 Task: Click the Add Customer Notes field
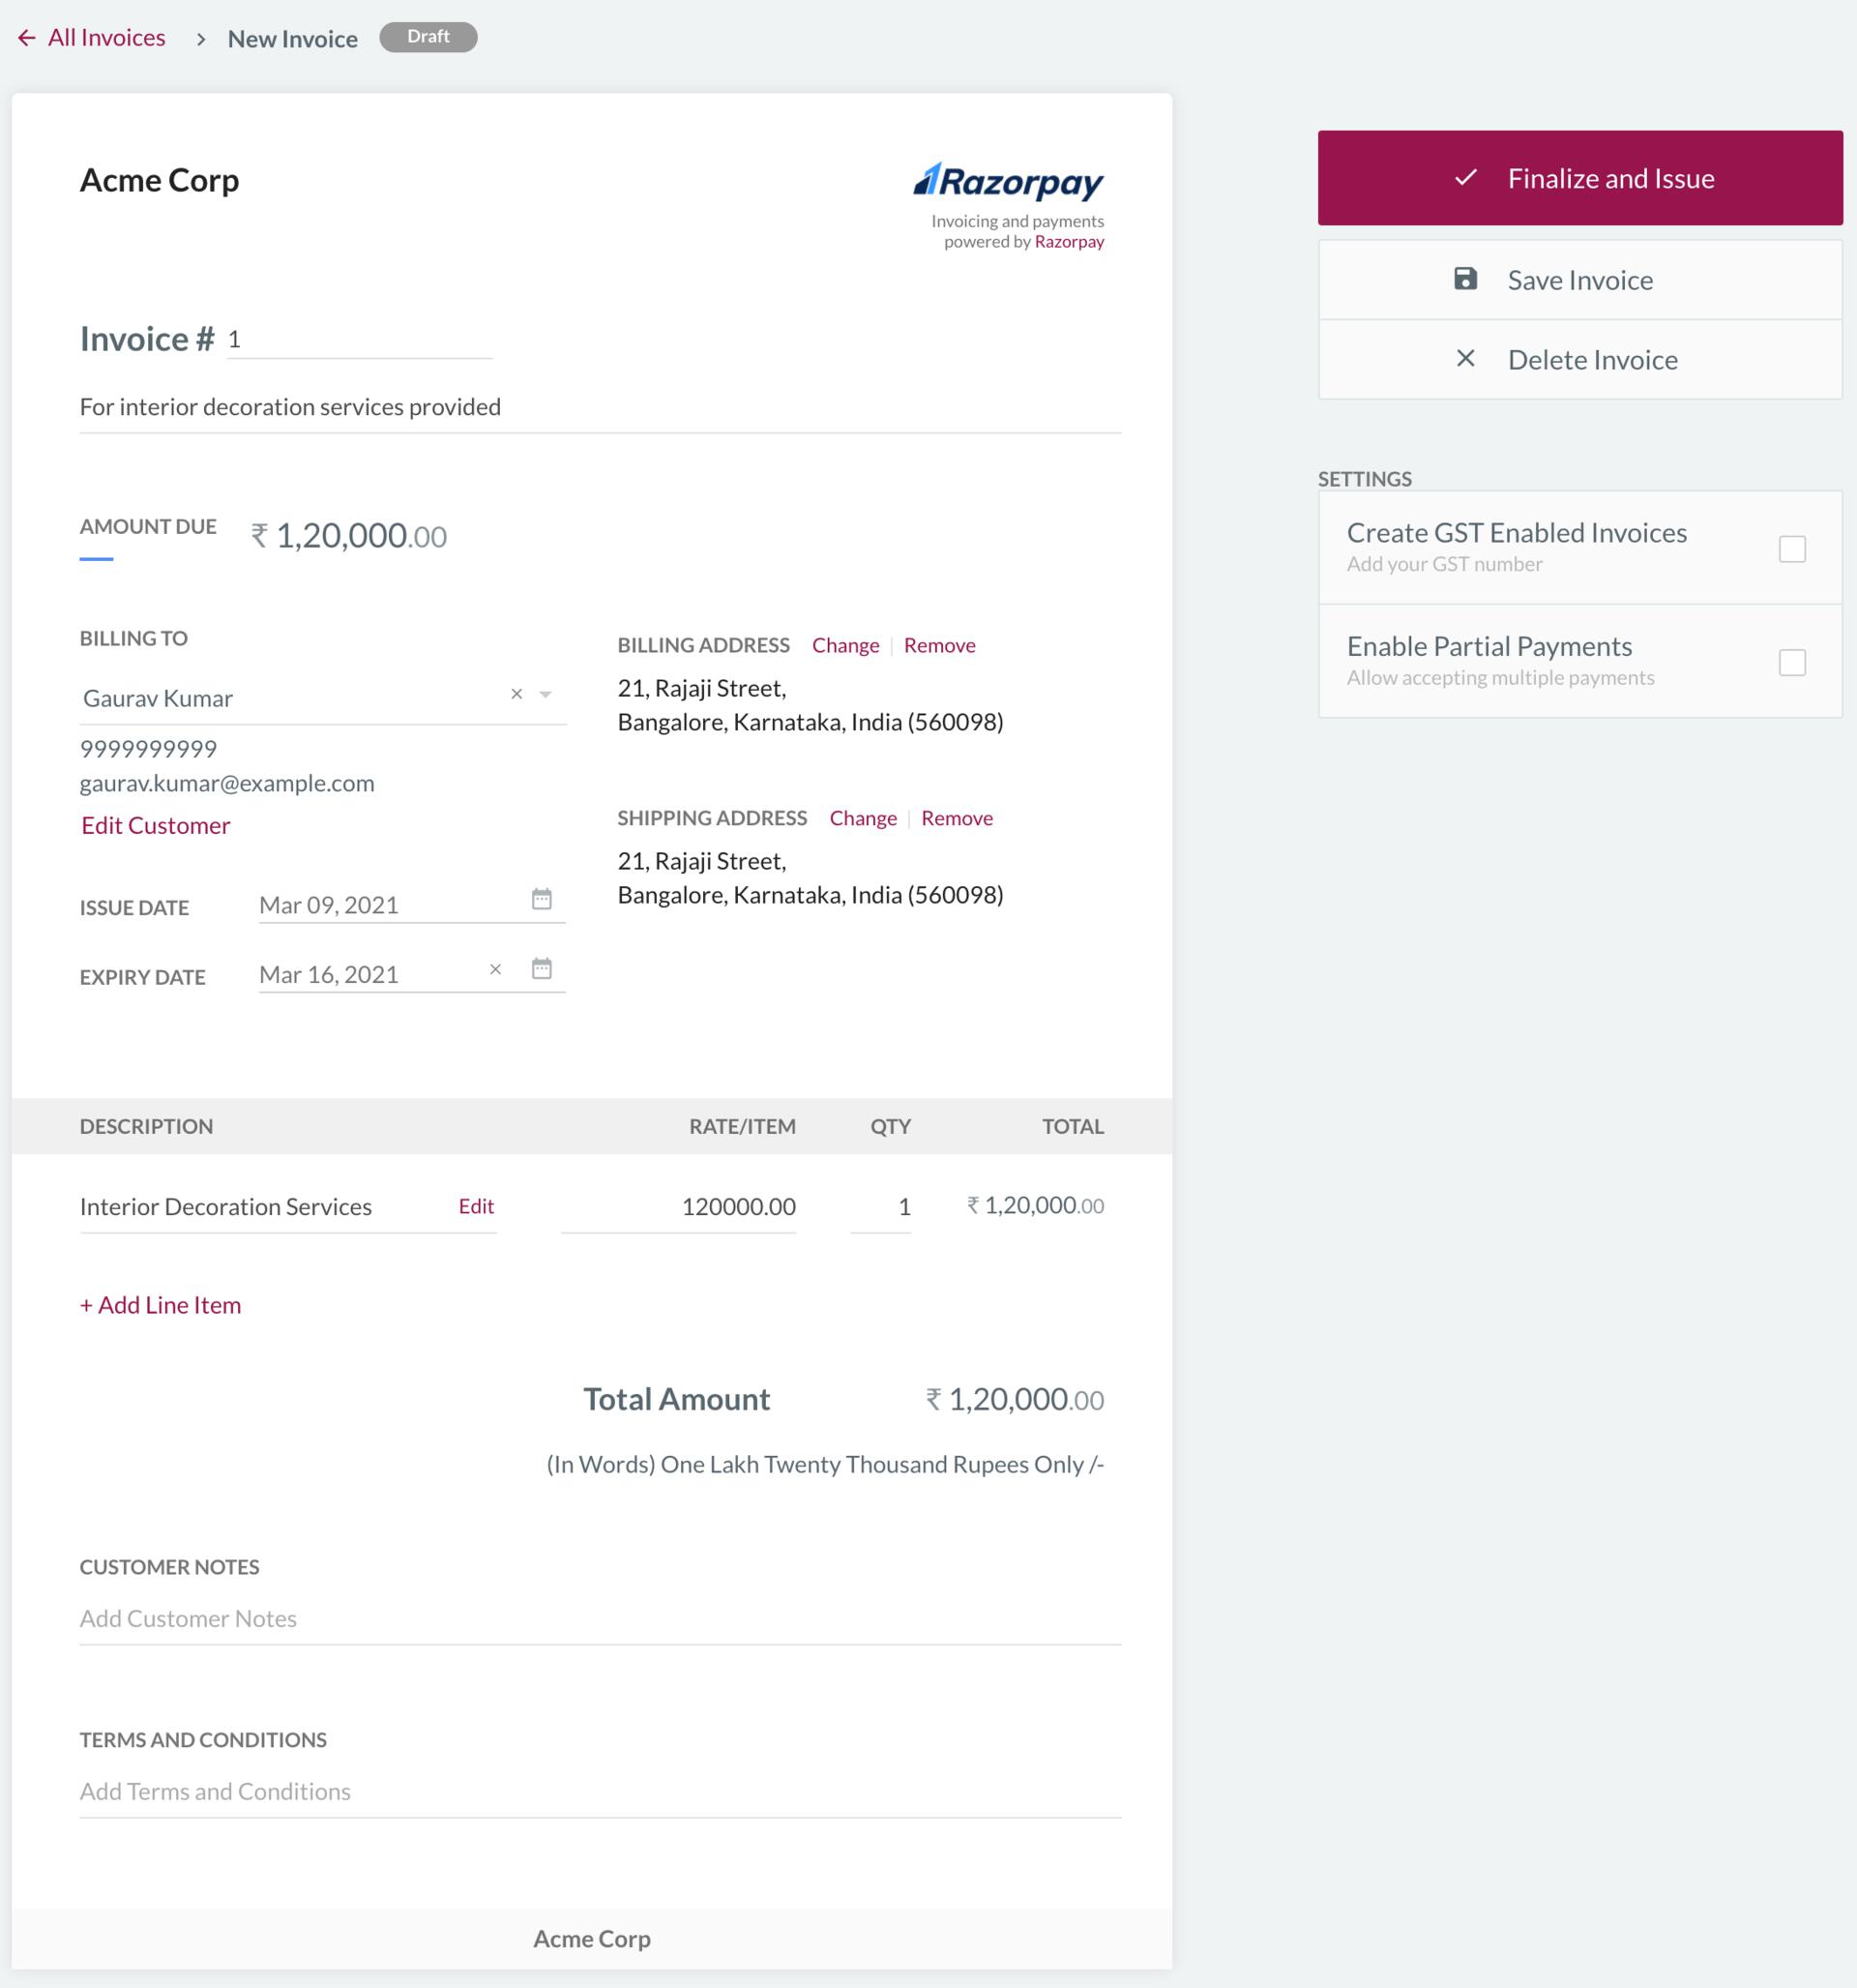[x=600, y=1618]
